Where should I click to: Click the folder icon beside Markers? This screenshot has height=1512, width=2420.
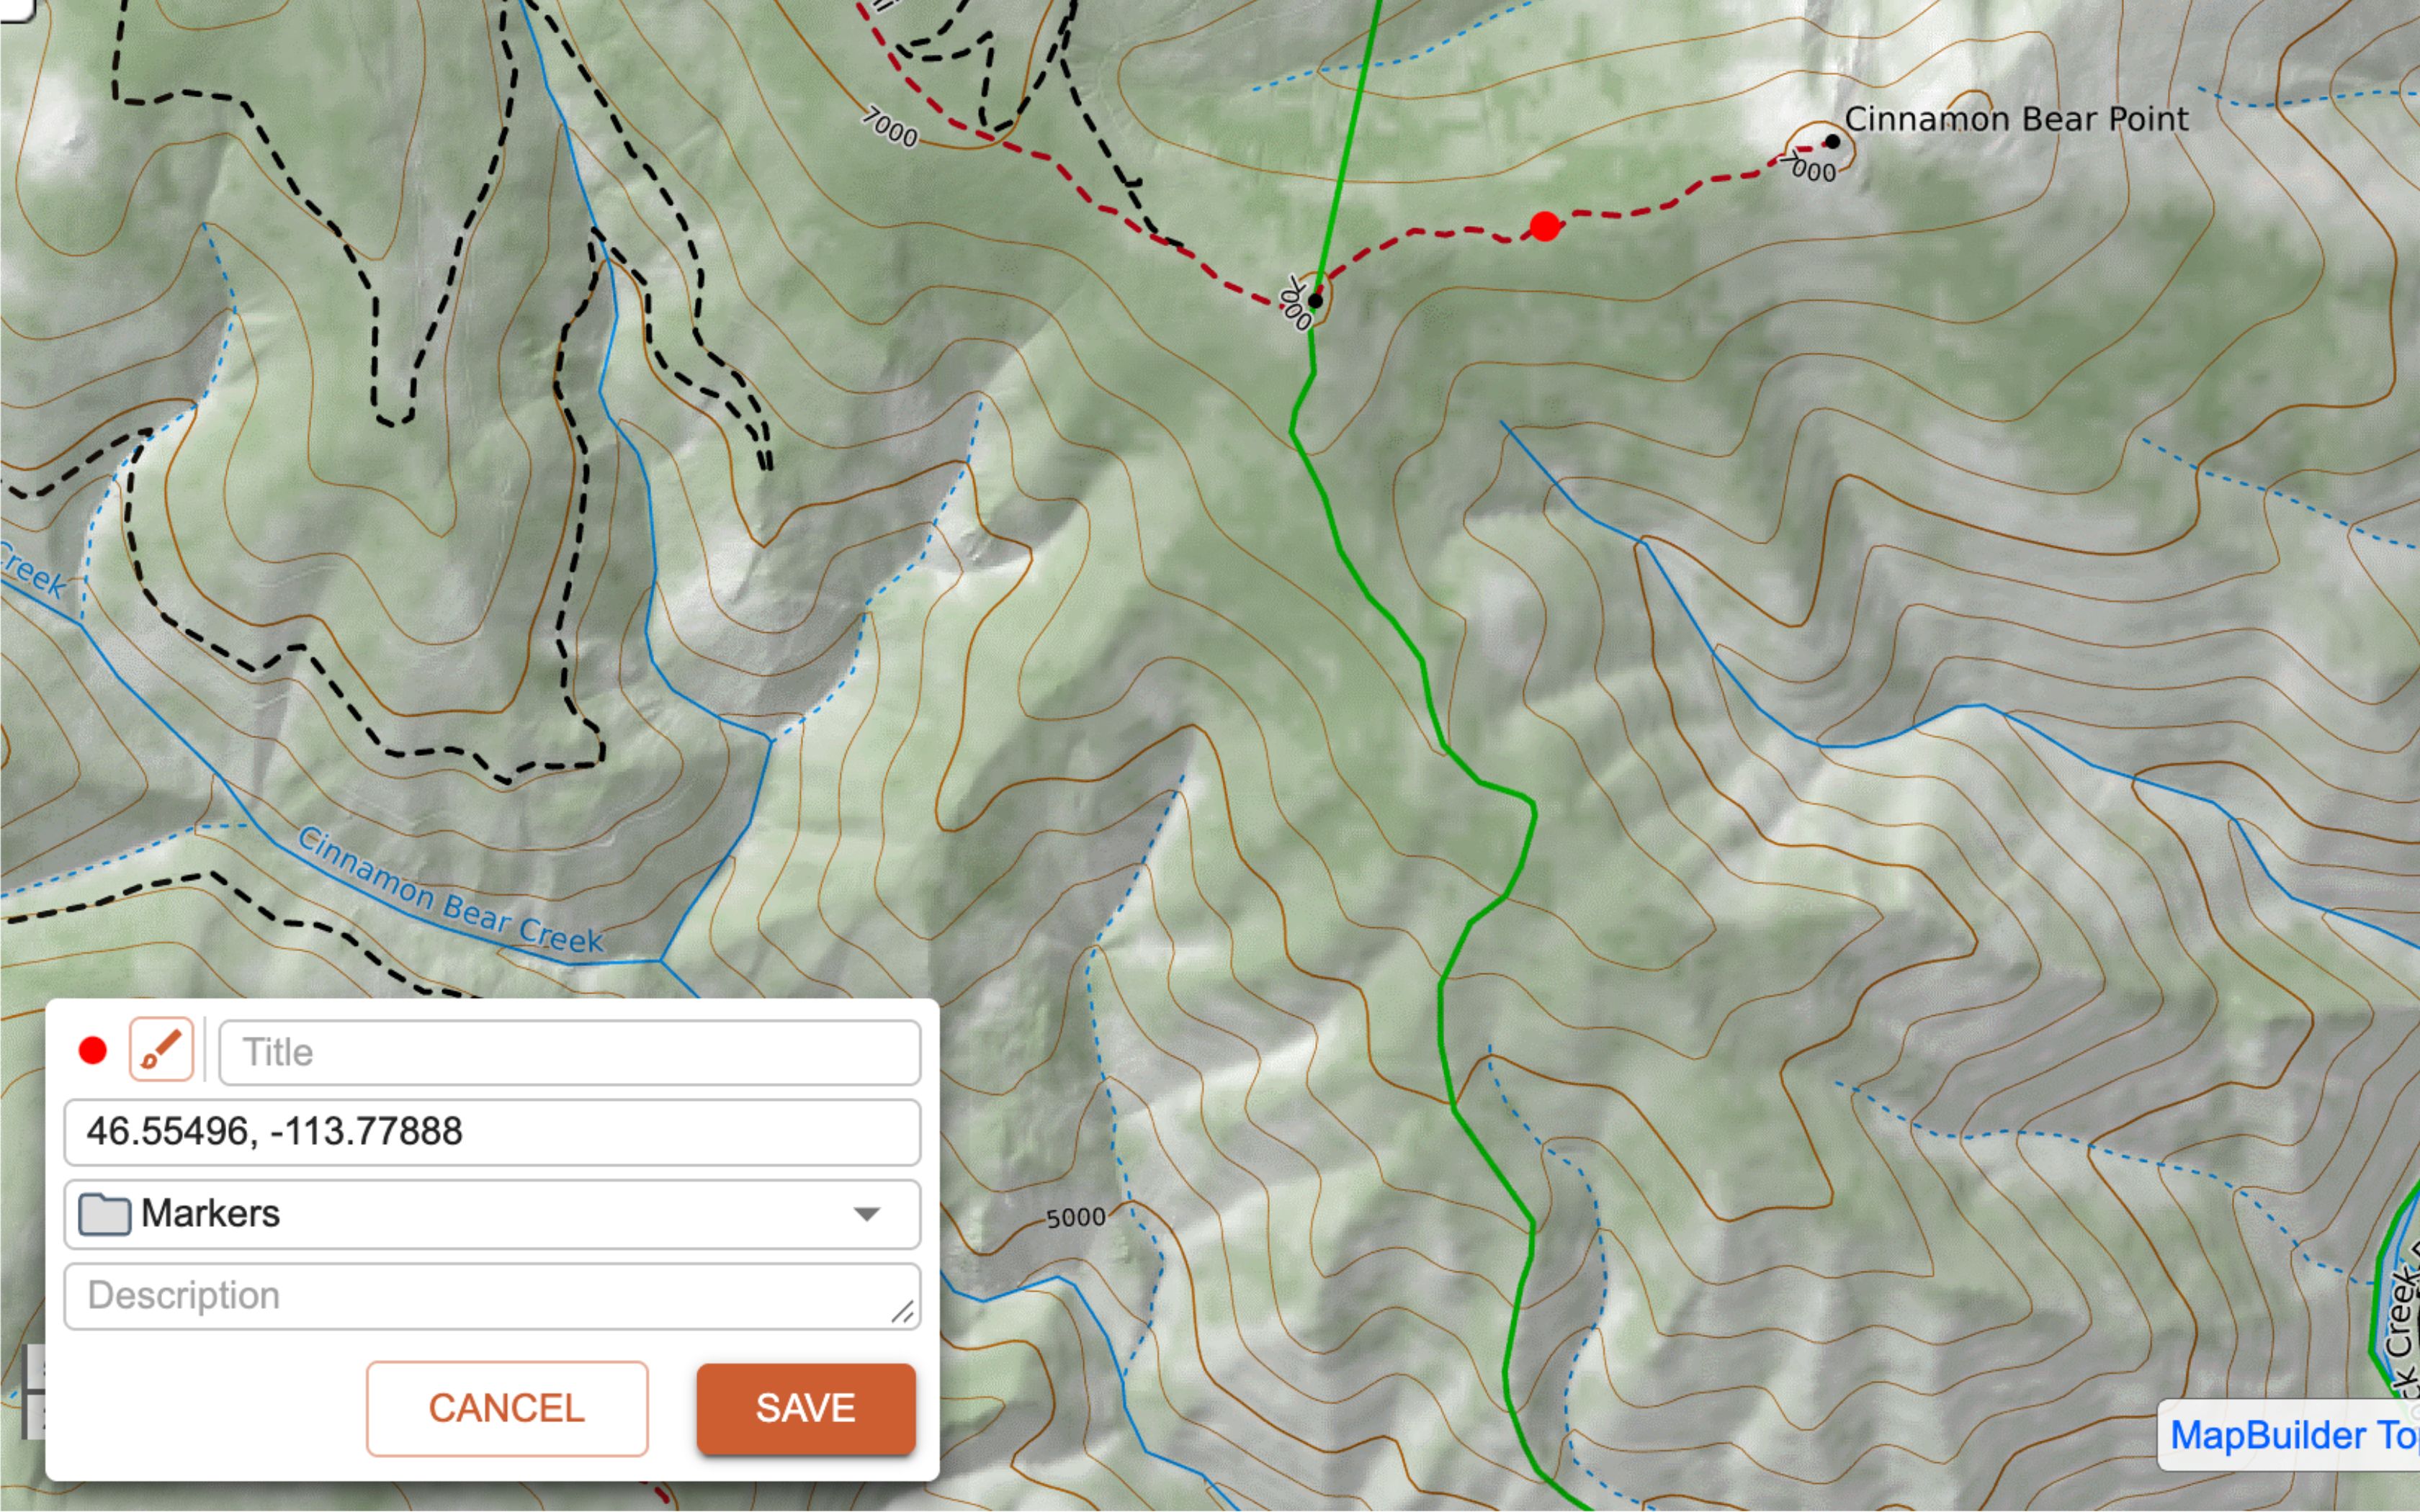[105, 1214]
